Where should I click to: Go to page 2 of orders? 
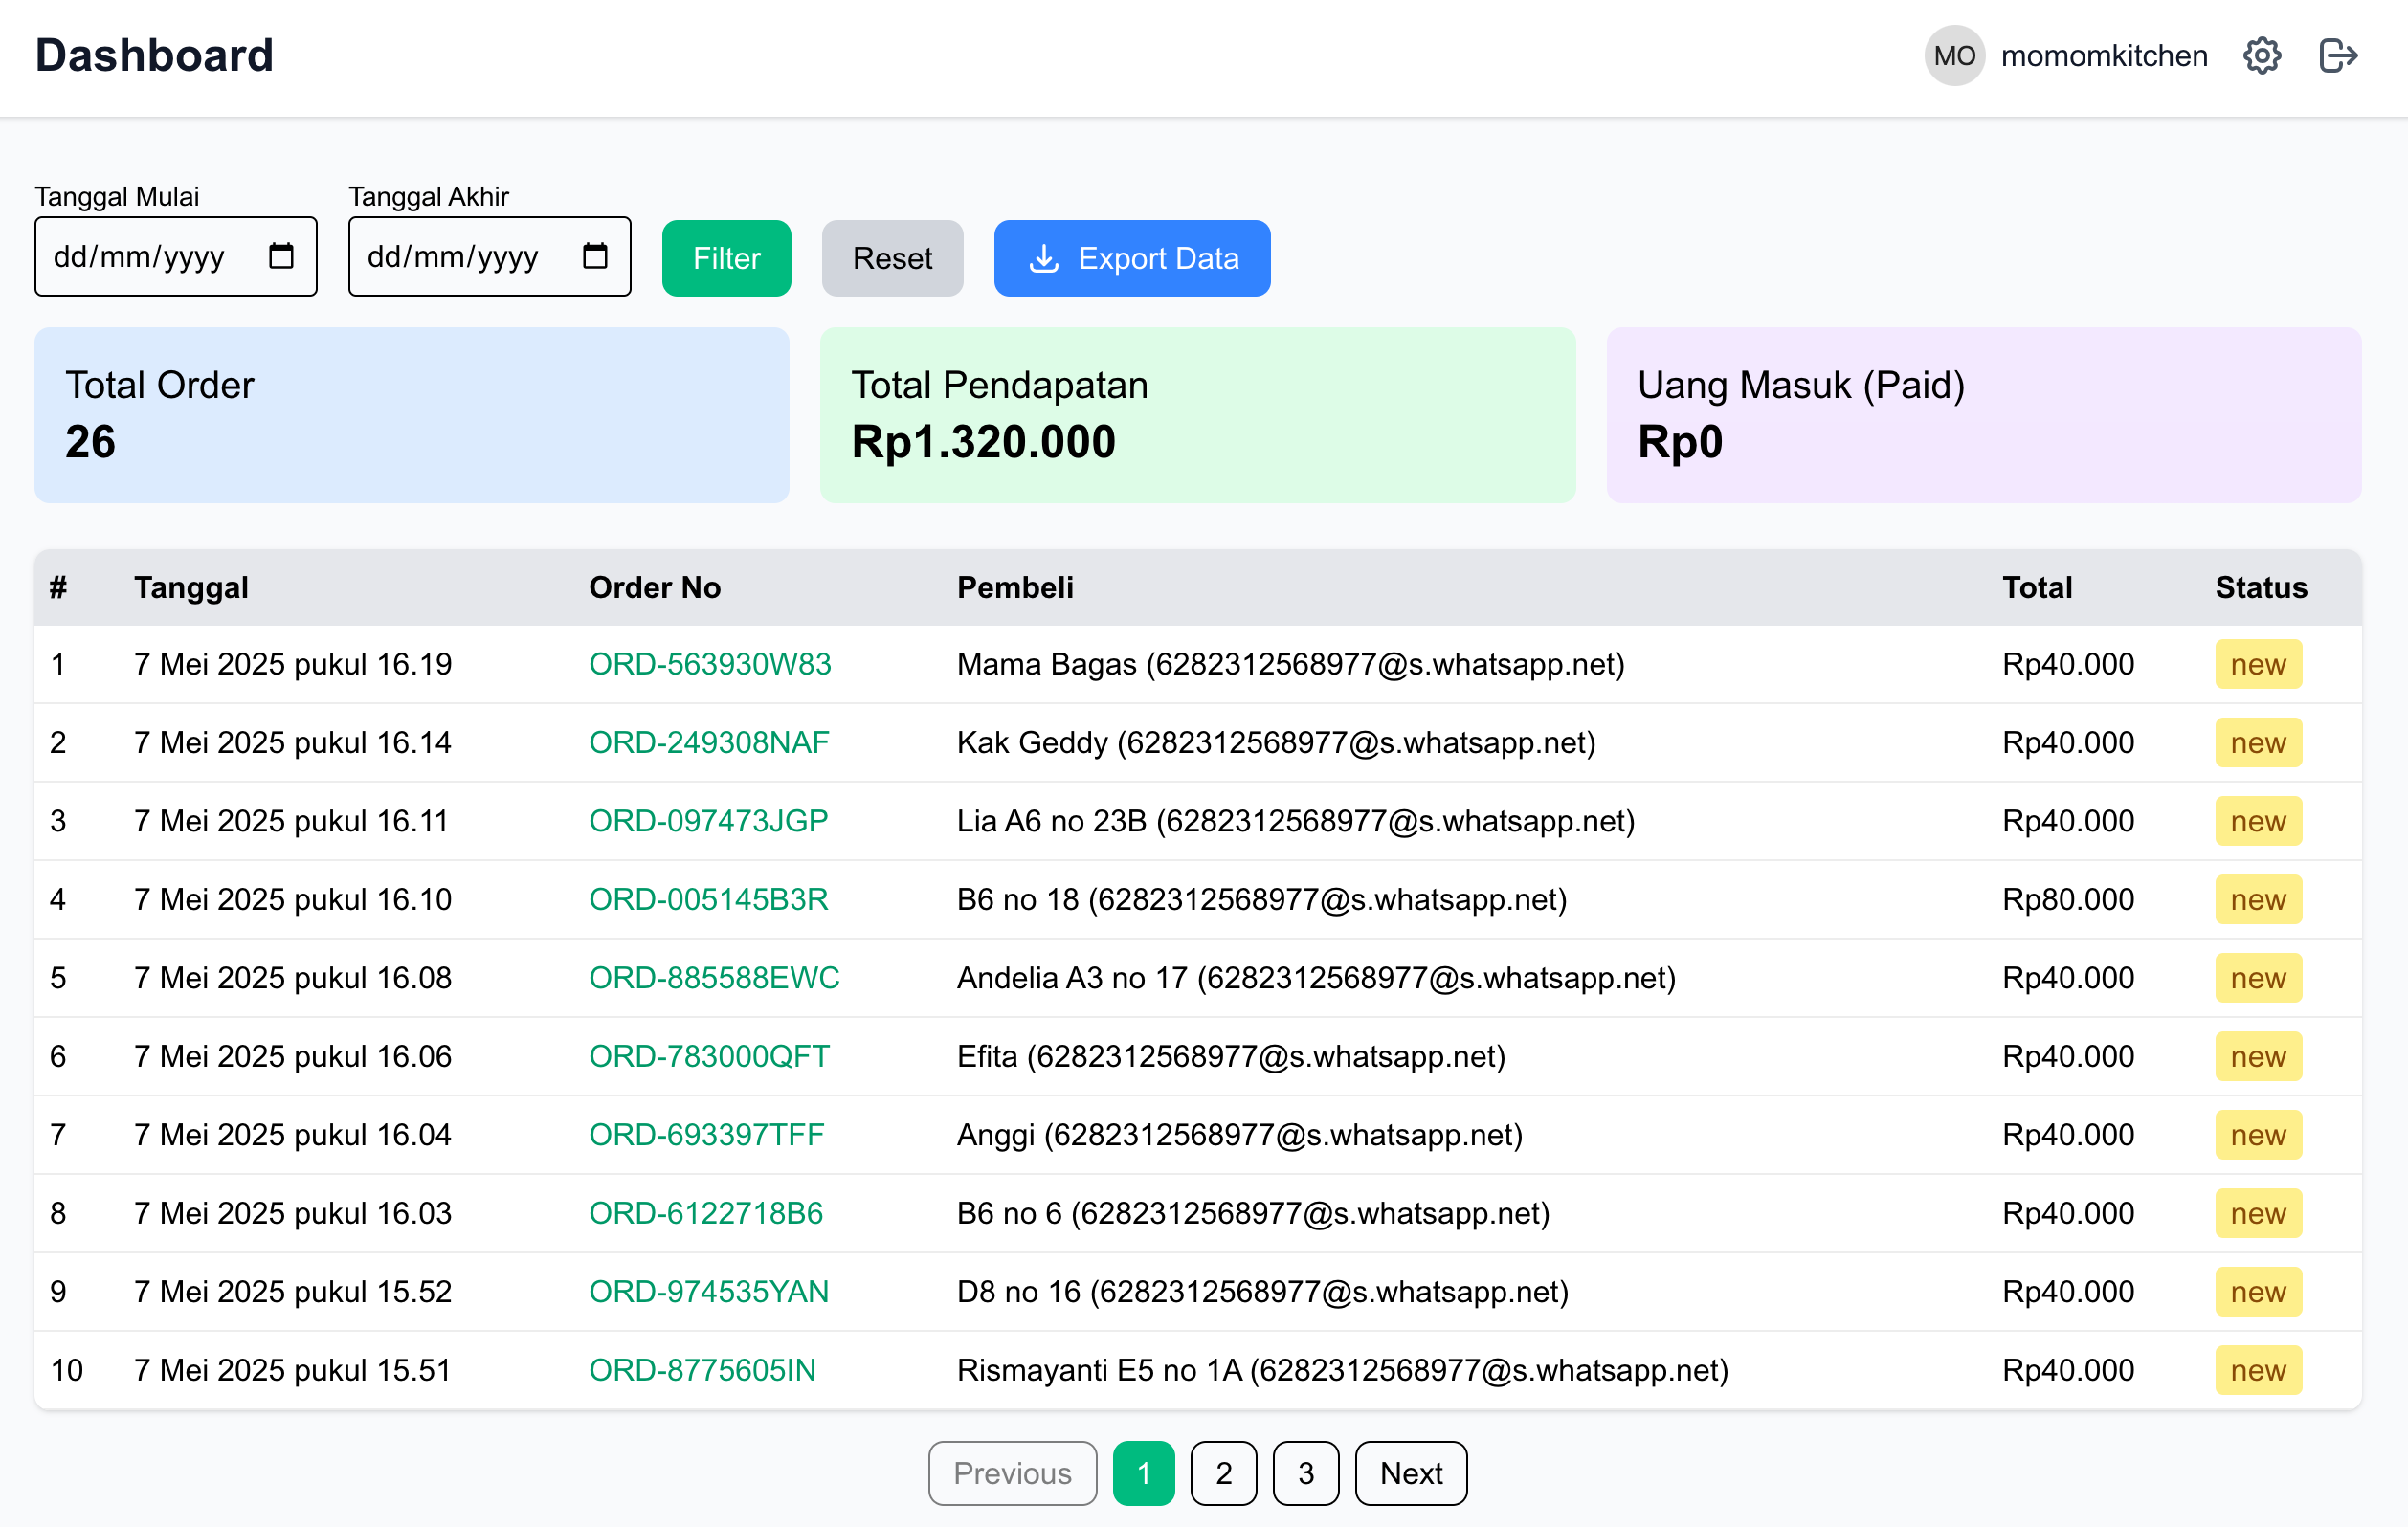1224,1473
